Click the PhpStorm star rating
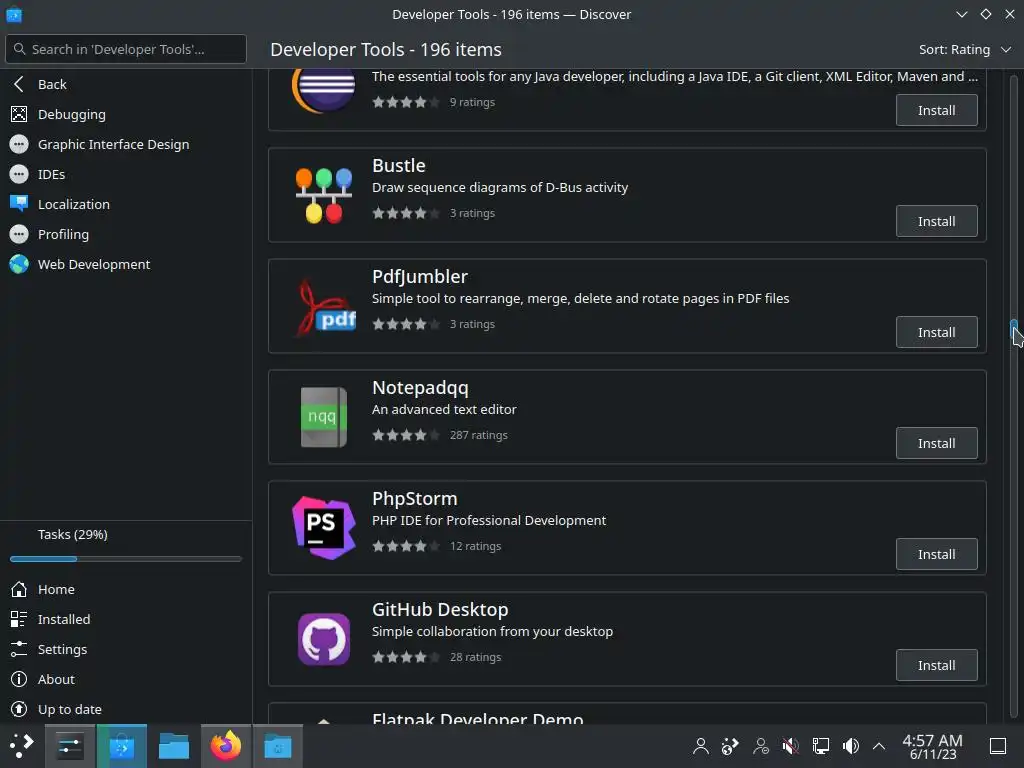 (x=406, y=546)
